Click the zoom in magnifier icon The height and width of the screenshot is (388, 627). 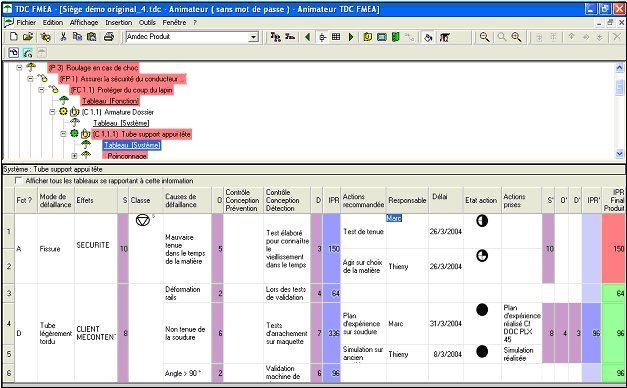click(x=517, y=37)
